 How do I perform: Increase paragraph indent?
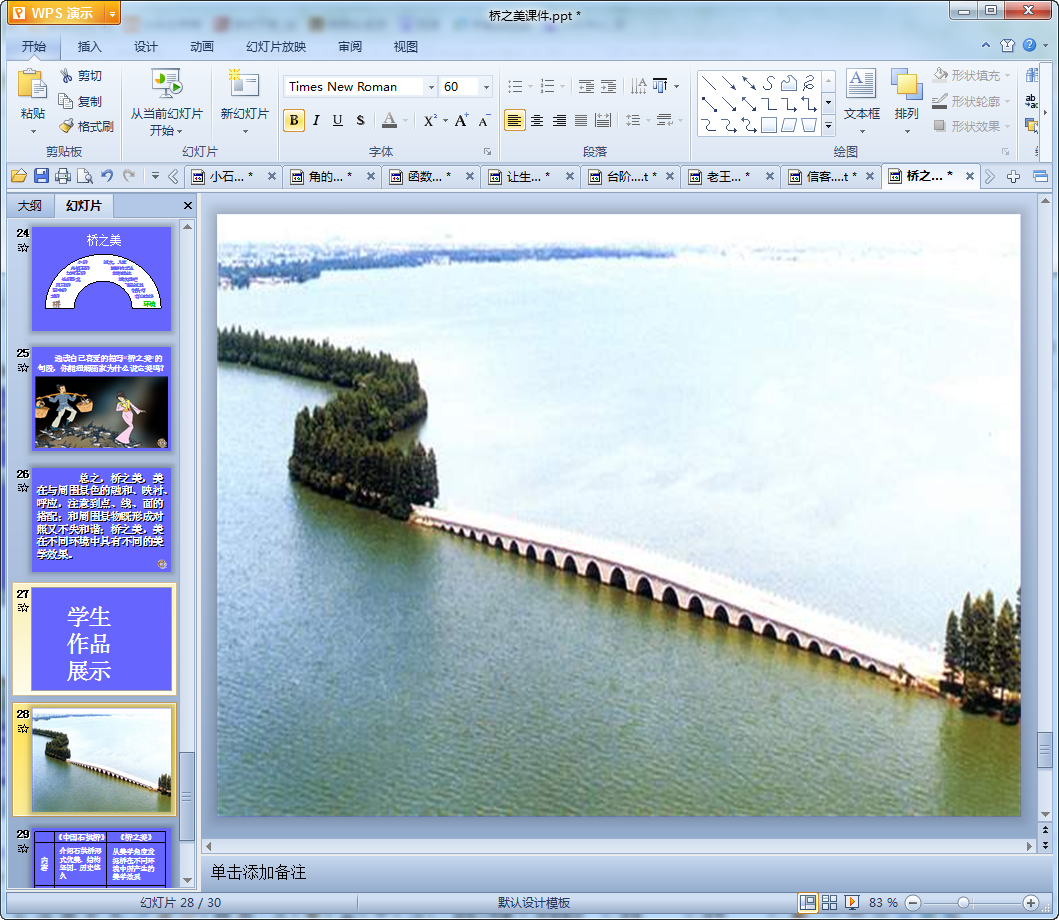click(609, 86)
